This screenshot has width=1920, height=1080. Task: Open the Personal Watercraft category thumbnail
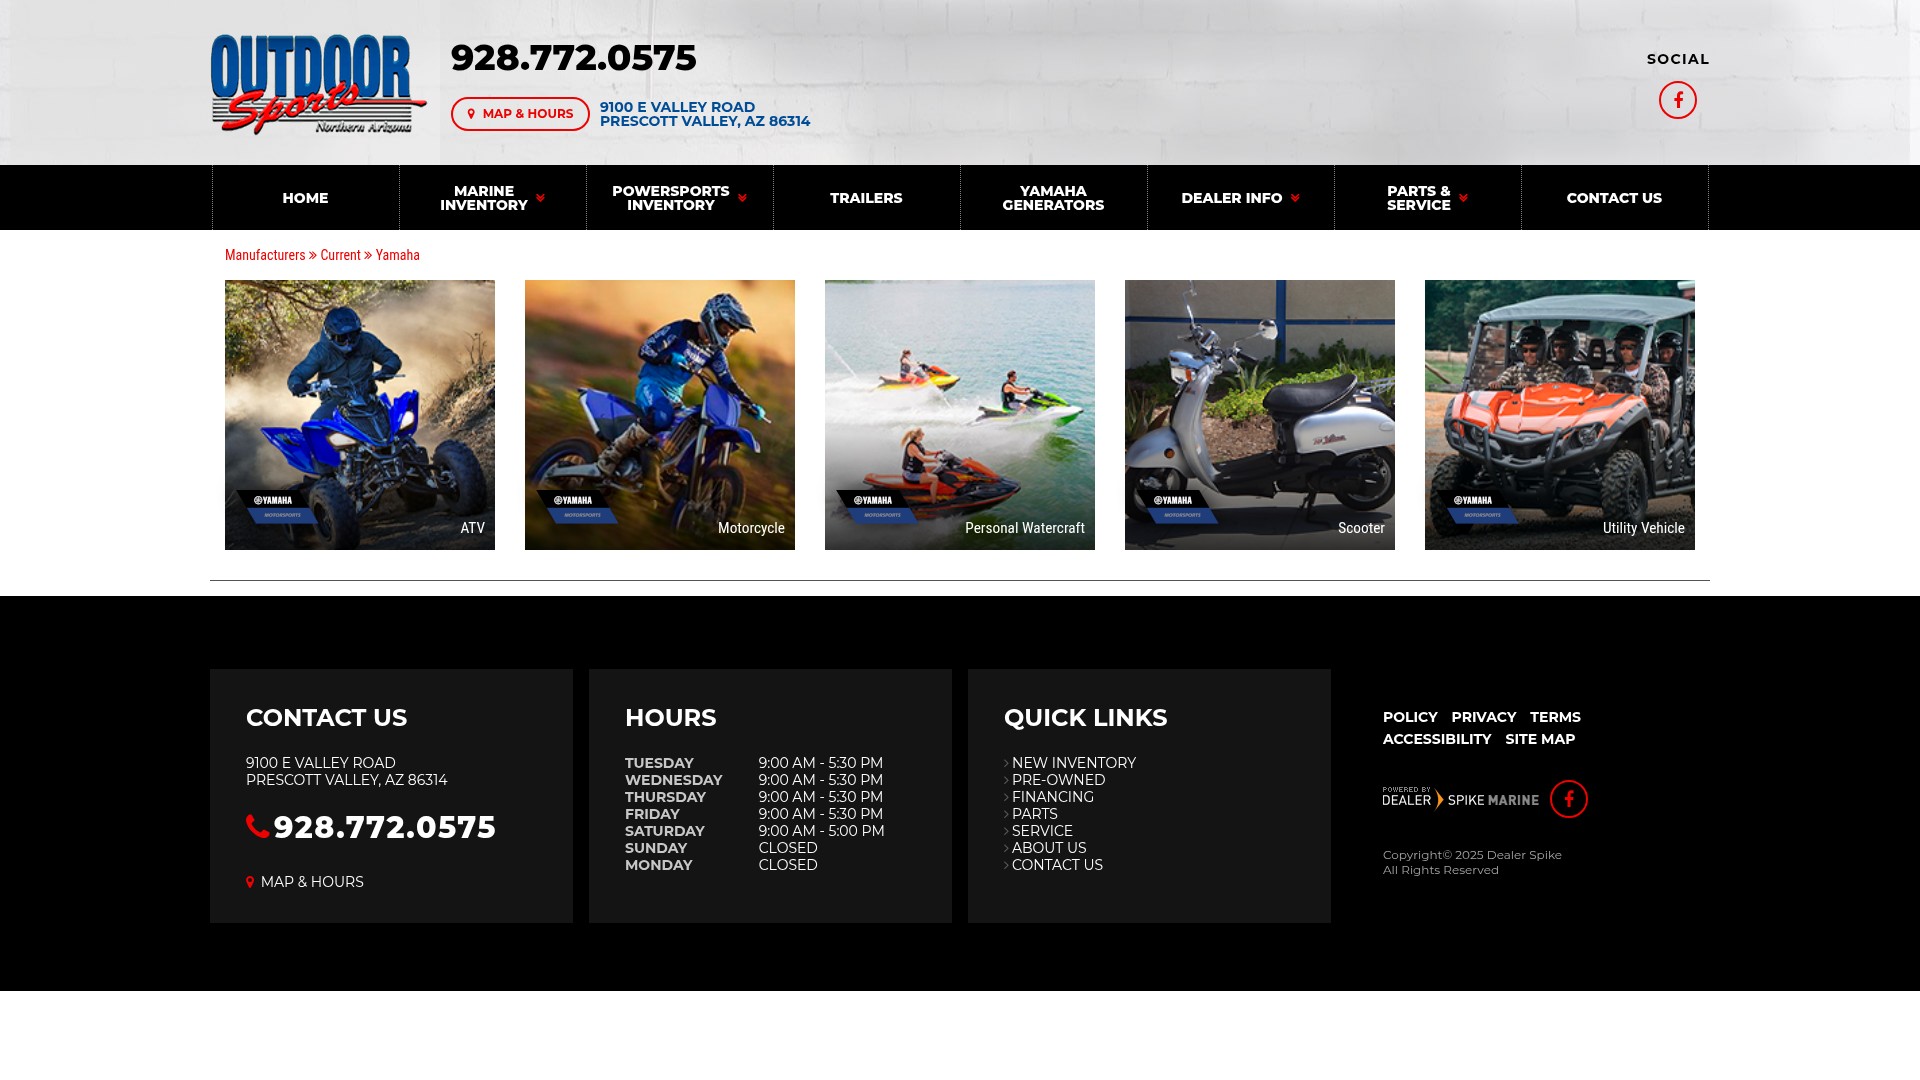960,415
